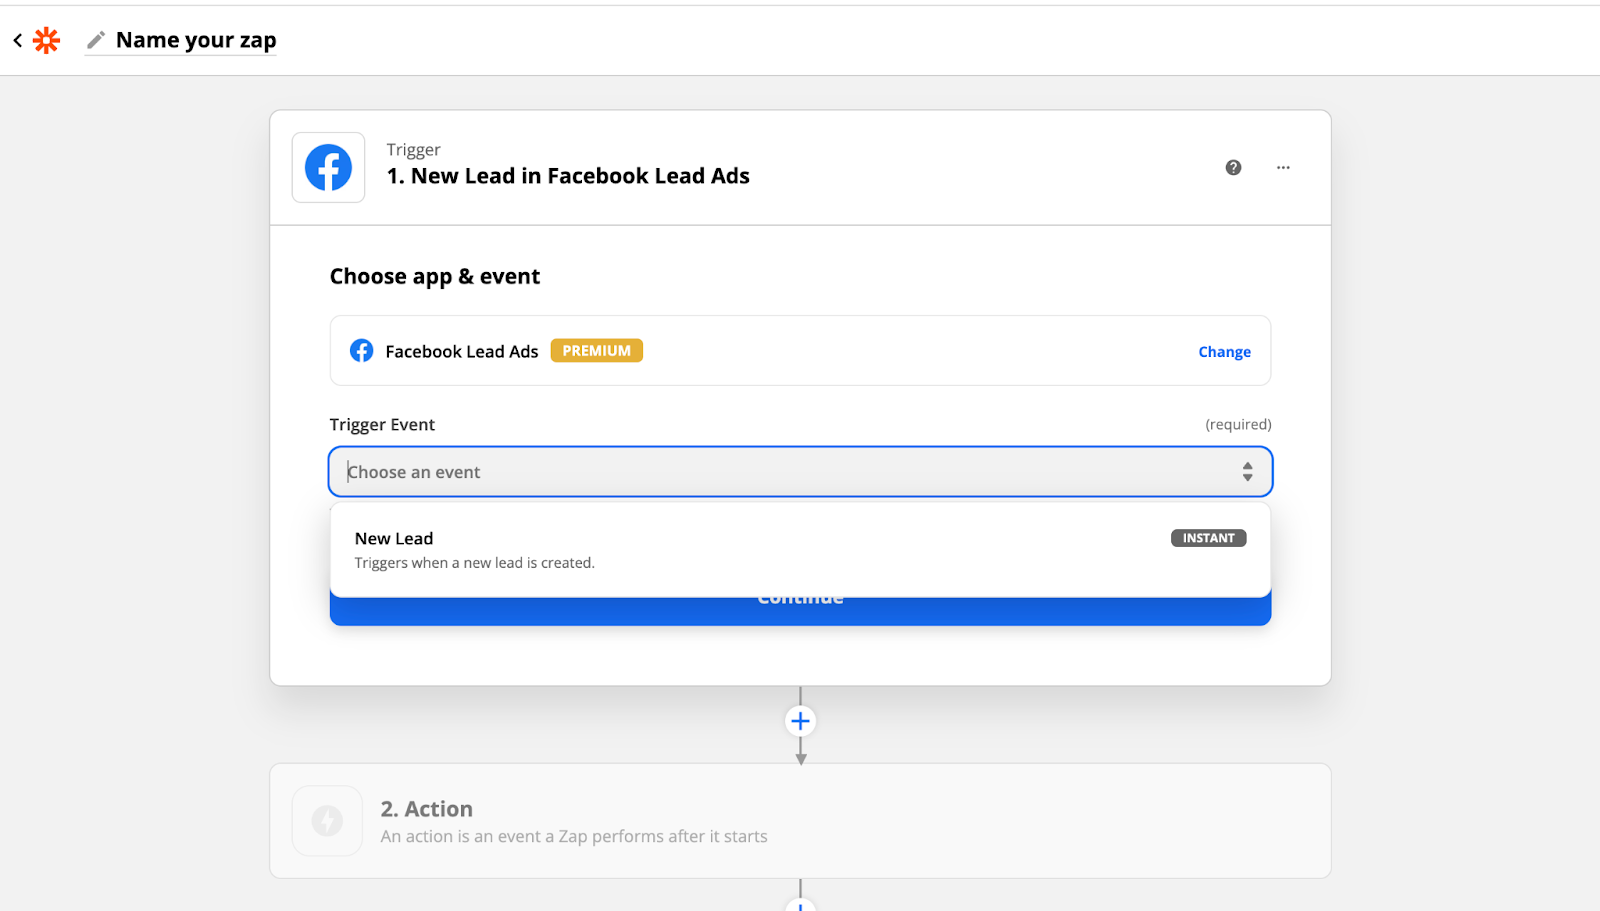The width and height of the screenshot is (1600, 911).
Task: Open the help question mark icon
Action: point(1233,167)
